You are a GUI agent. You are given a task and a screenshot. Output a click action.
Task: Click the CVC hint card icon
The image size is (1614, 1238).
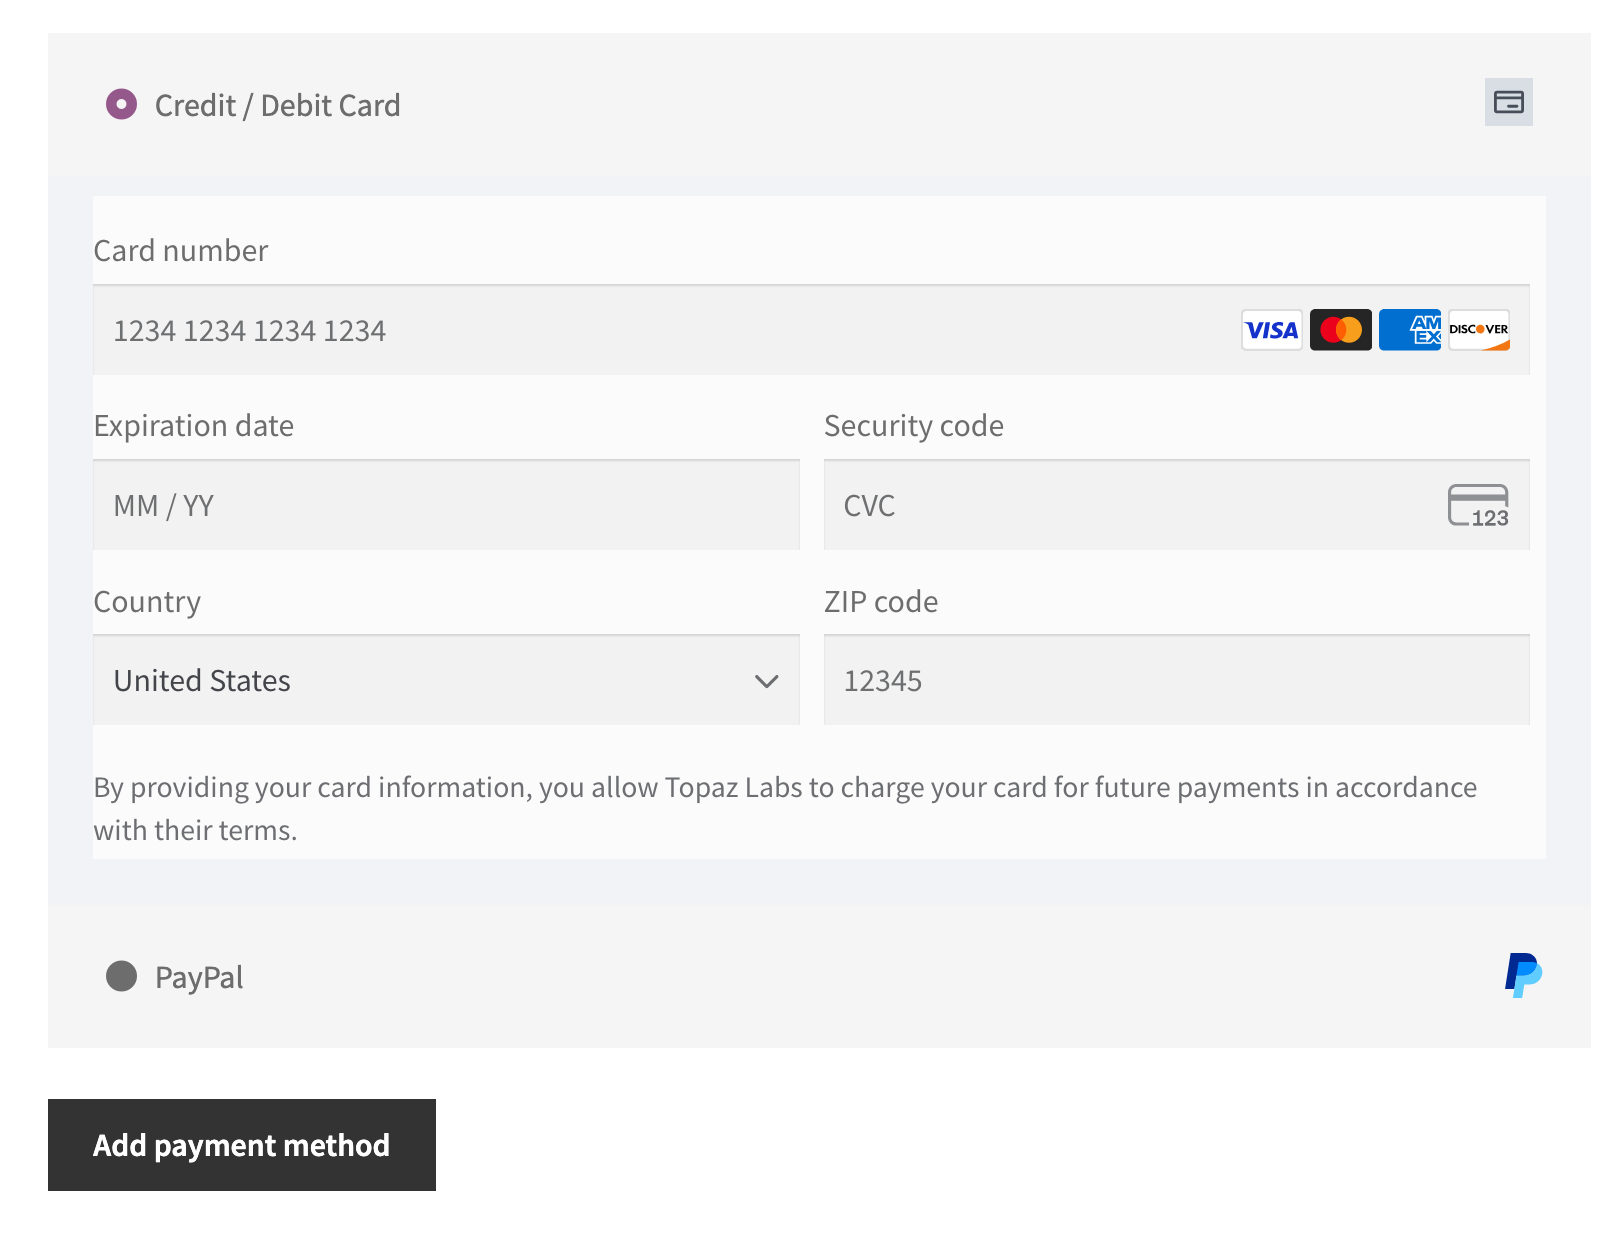(x=1478, y=505)
